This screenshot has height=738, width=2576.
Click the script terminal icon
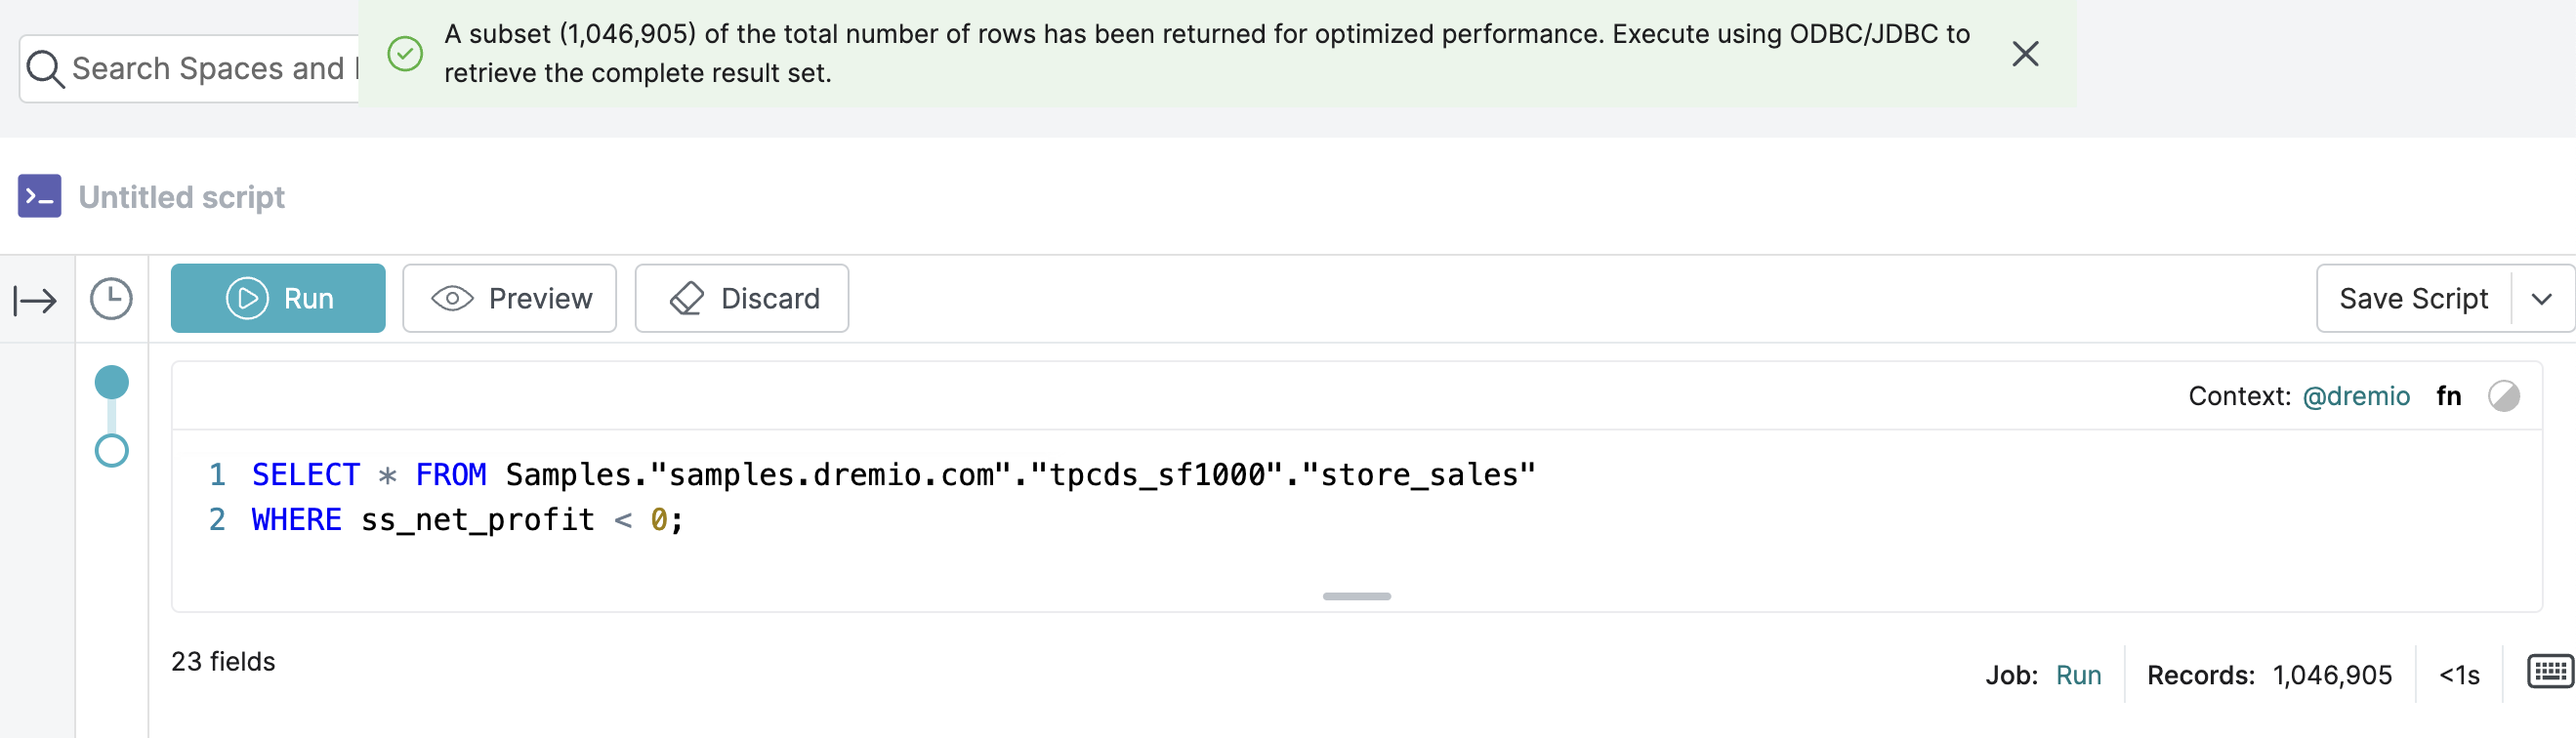pyautogui.click(x=40, y=196)
